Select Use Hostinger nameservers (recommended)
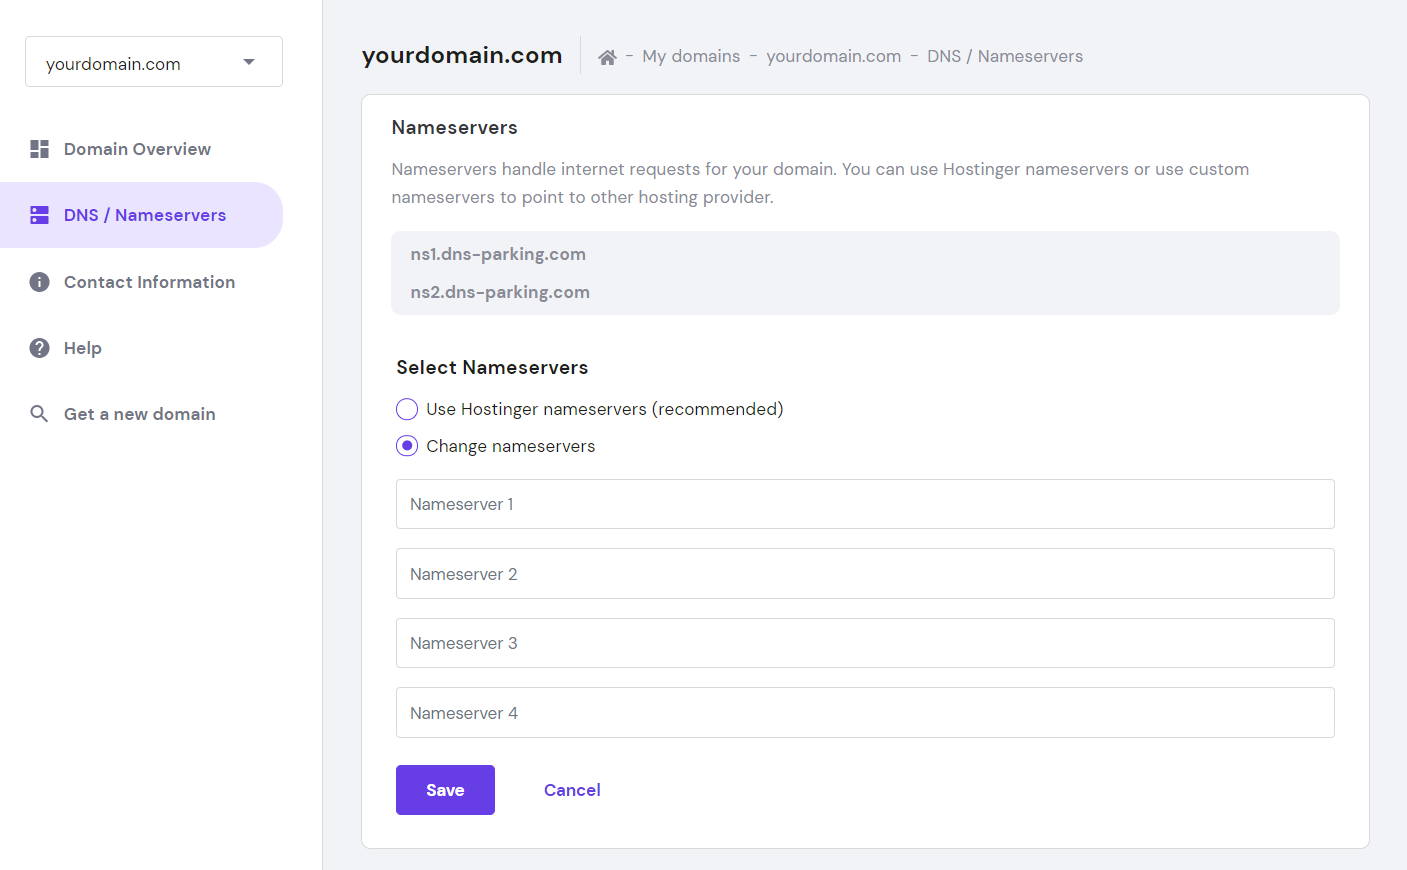 [x=406, y=409]
